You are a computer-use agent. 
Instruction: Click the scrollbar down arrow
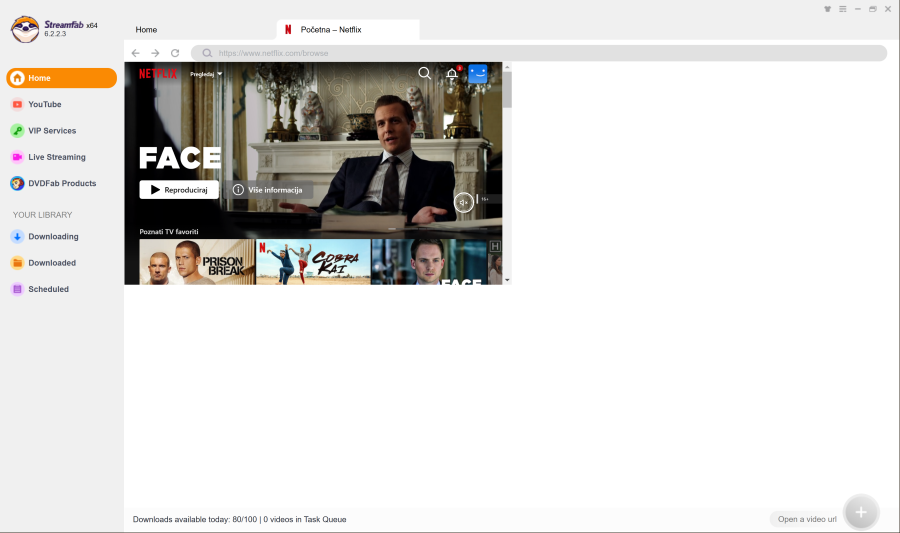point(507,280)
